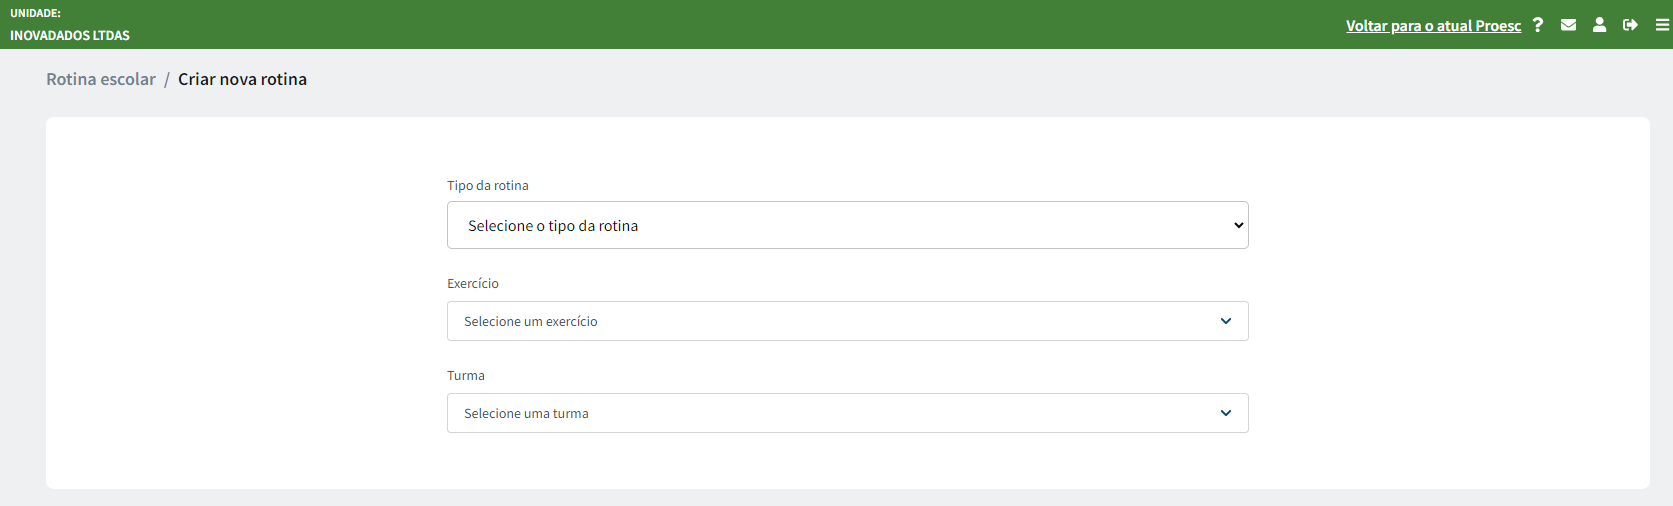Open the hamburger menu icon
Screen dimensions: 1673x506
[1662, 25]
